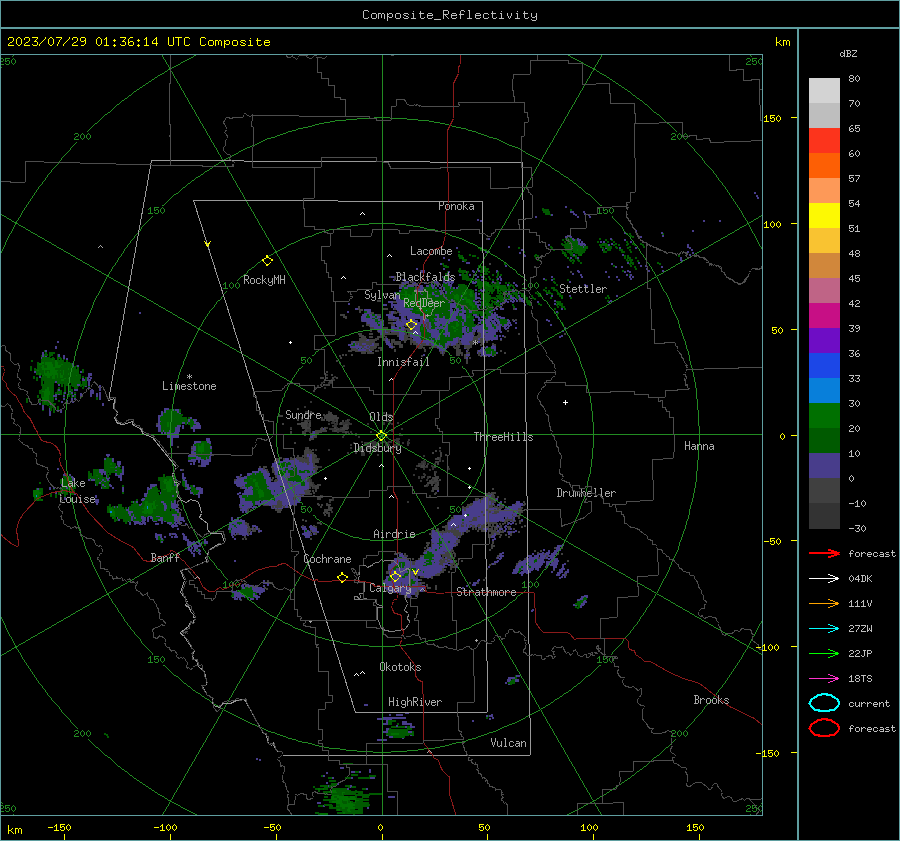Click the yellow diamond marker at Calgary

pyautogui.click(x=395, y=576)
